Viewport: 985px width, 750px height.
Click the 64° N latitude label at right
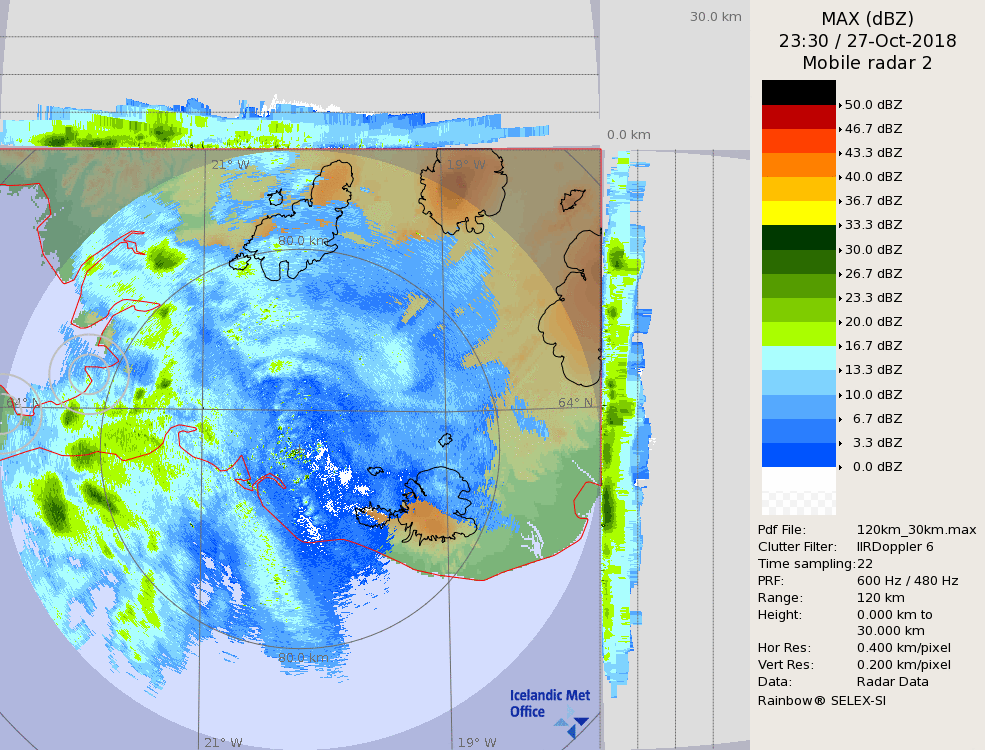pyautogui.click(x=575, y=403)
